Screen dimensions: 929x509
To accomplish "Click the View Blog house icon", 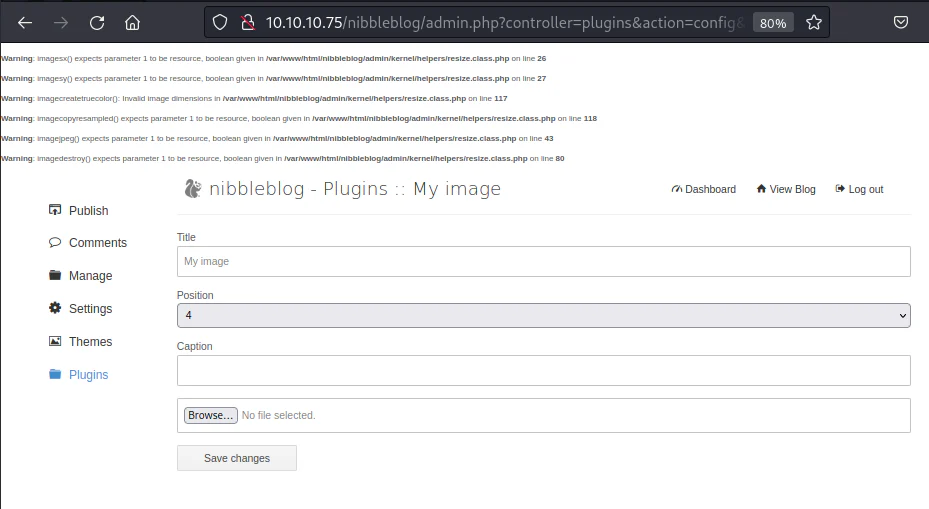I will 761,188.
